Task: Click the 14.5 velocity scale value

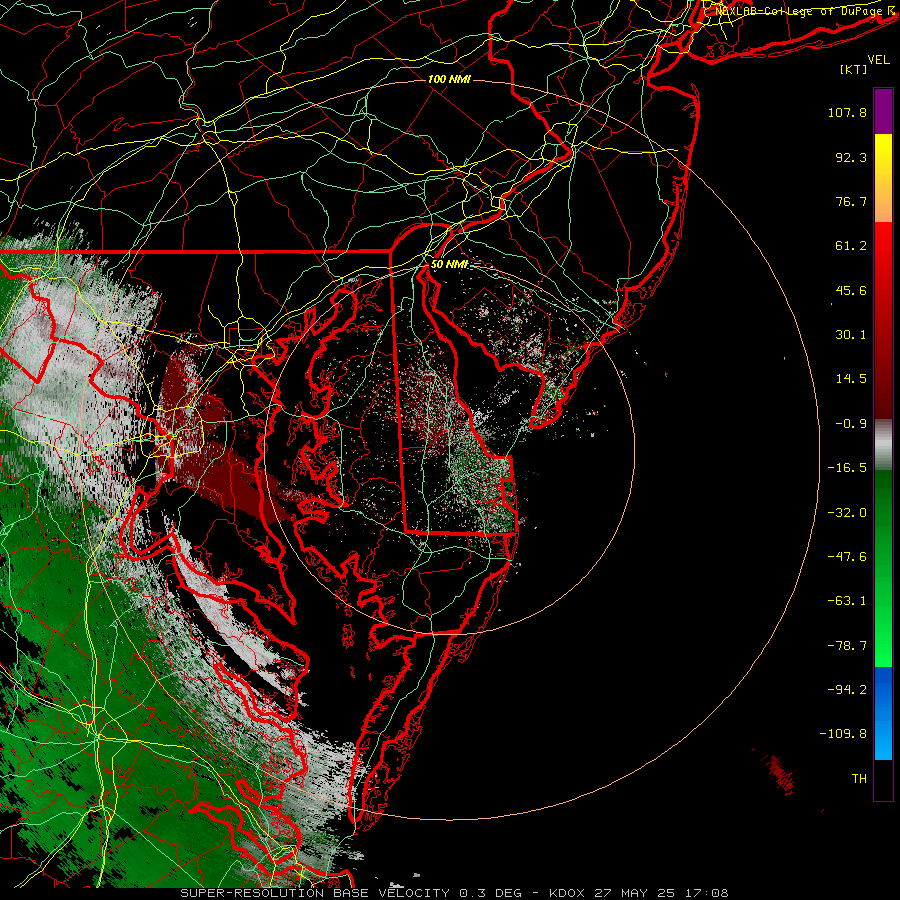Action: pyautogui.click(x=851, y=379)
